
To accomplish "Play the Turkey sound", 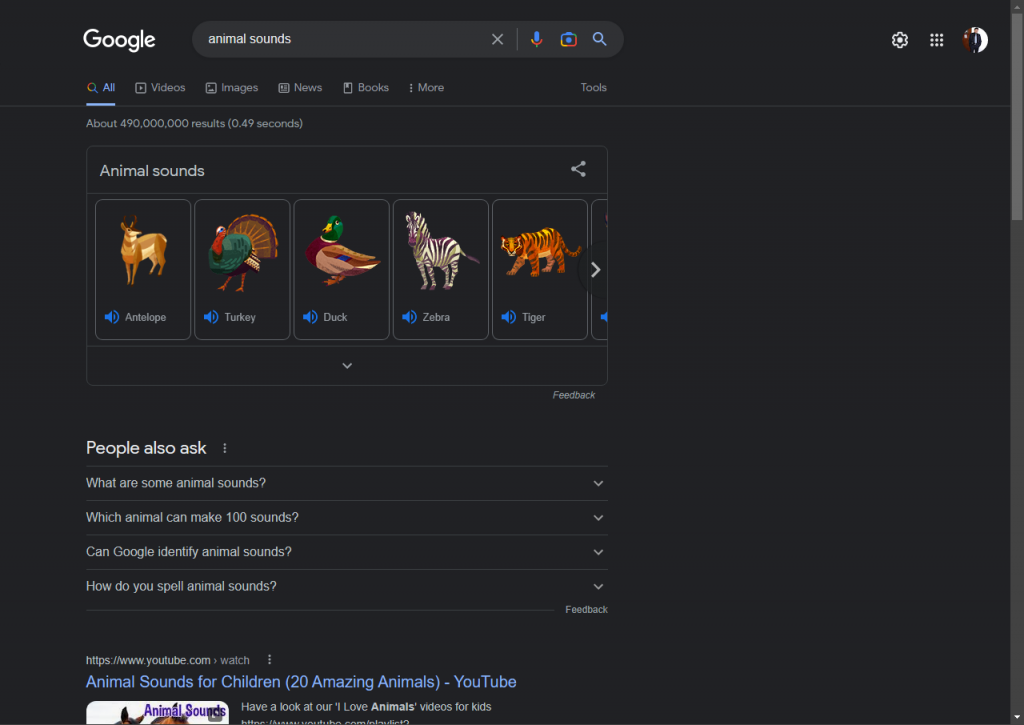I will click(x=212, y=317).
